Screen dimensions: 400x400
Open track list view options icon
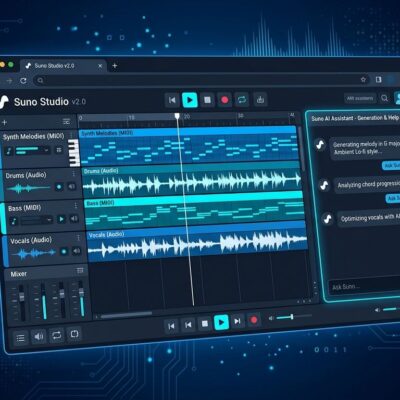tap(66, 122)
